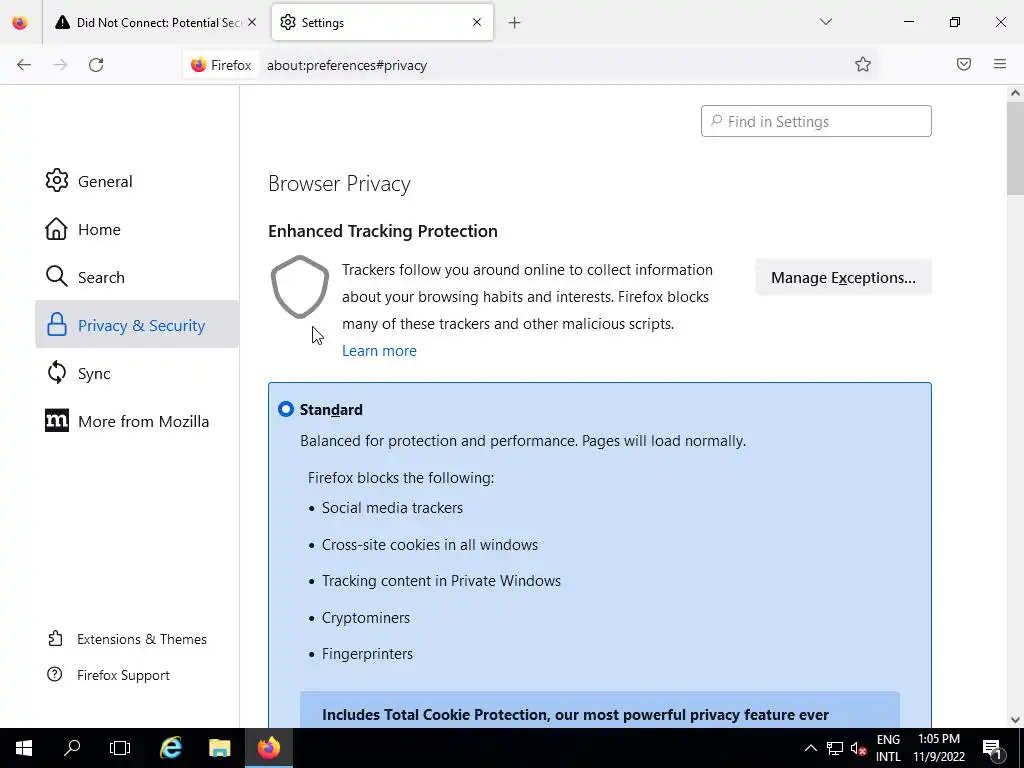1024x768 pixels.
Task: Reload the current page
Action: click(x=96, y=65)
